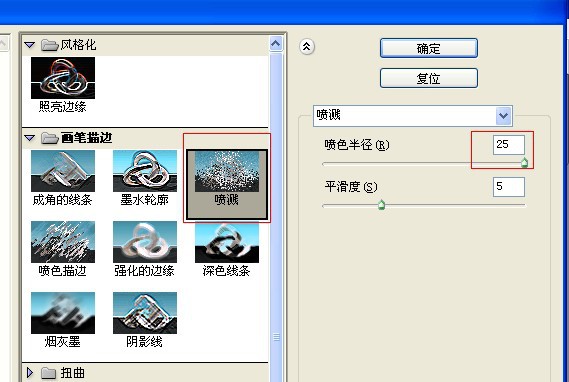The height and width of the screenshot is (382, 569).
Task: Select the 深色线条 filter thumbnail
Action: 227,242
